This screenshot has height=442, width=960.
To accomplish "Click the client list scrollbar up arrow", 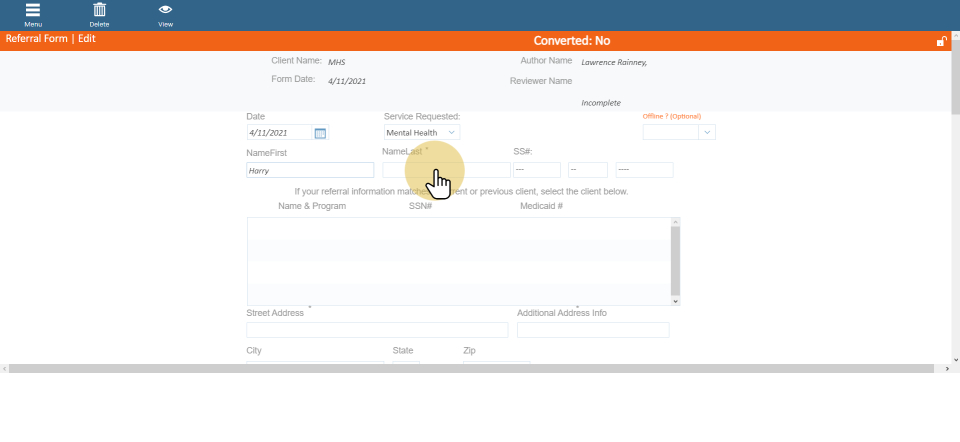I will pos(676,222).
